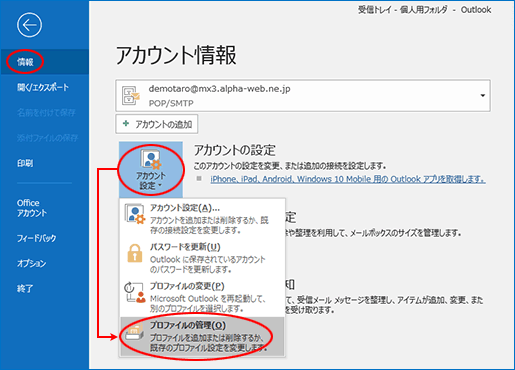Choose プロファイルの管理(O) from the menu

(202, 336)
